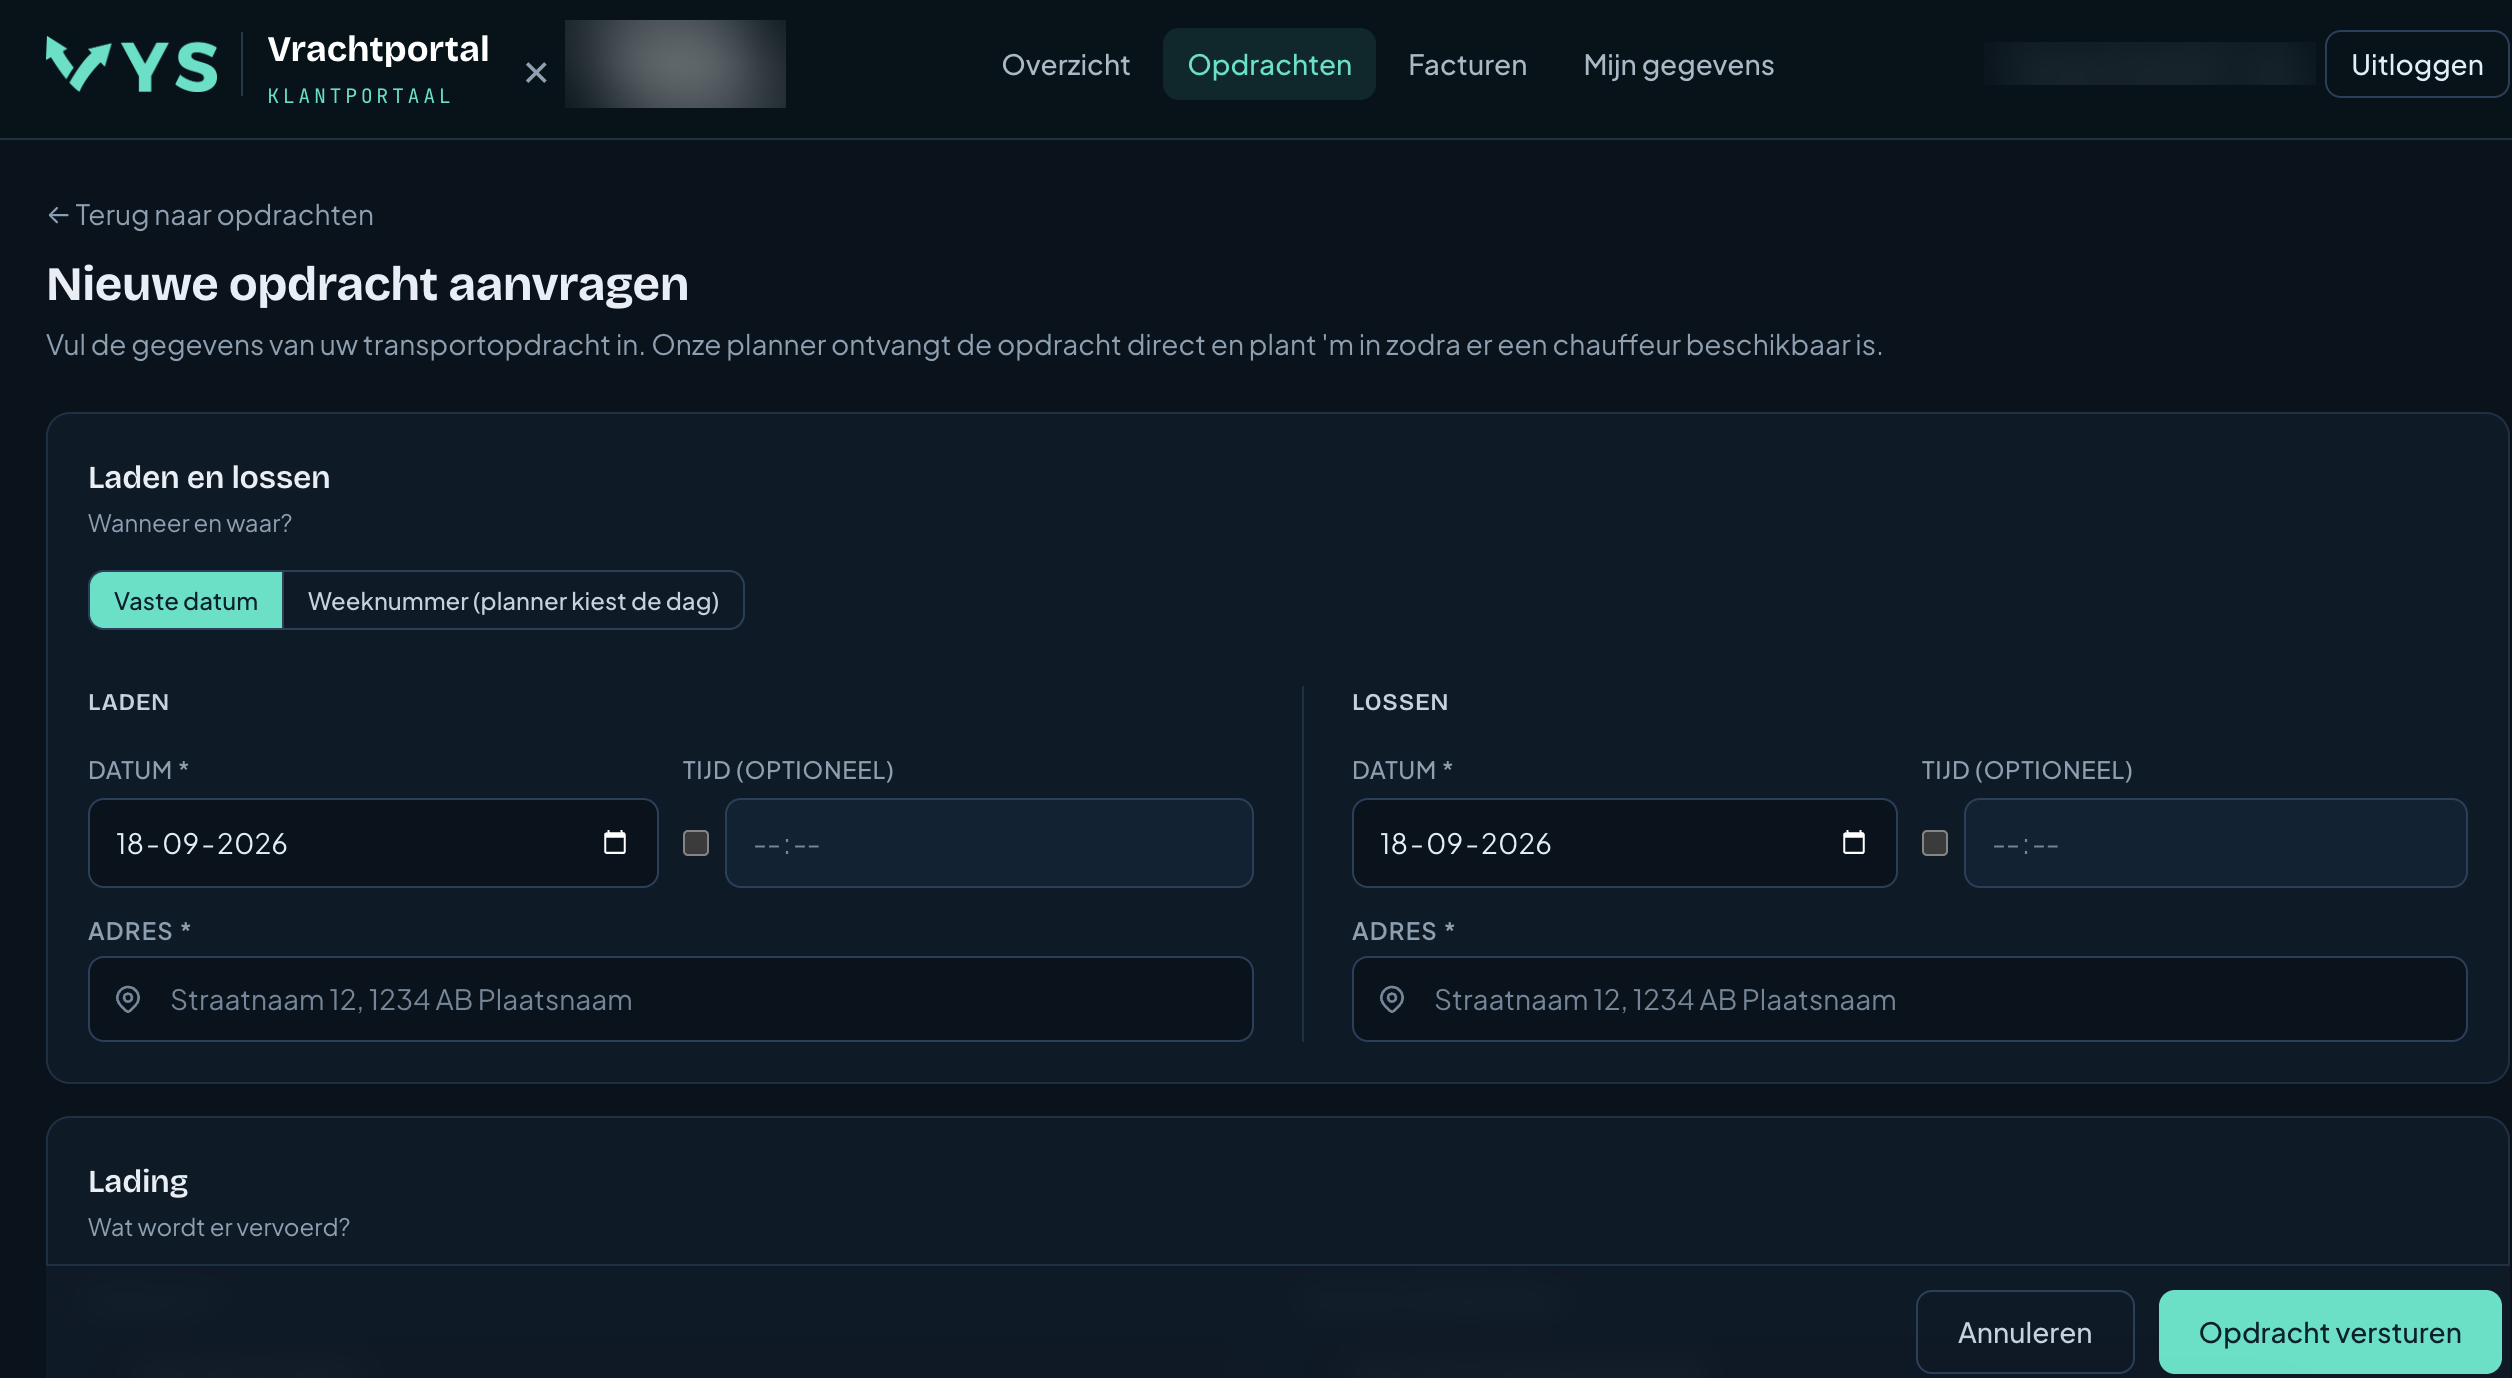This screenshot has height=1378, width=2512.
Task: Log out with the Uitloggen button
Action: pyautogui.click(x=2417, y=64)
